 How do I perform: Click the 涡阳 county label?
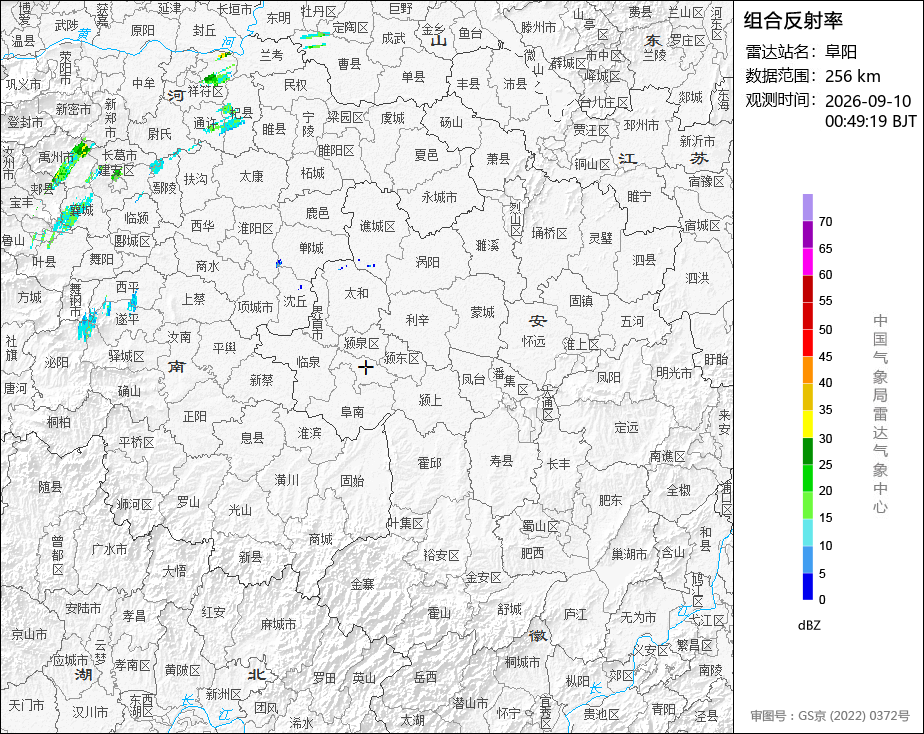click(427, 262)
